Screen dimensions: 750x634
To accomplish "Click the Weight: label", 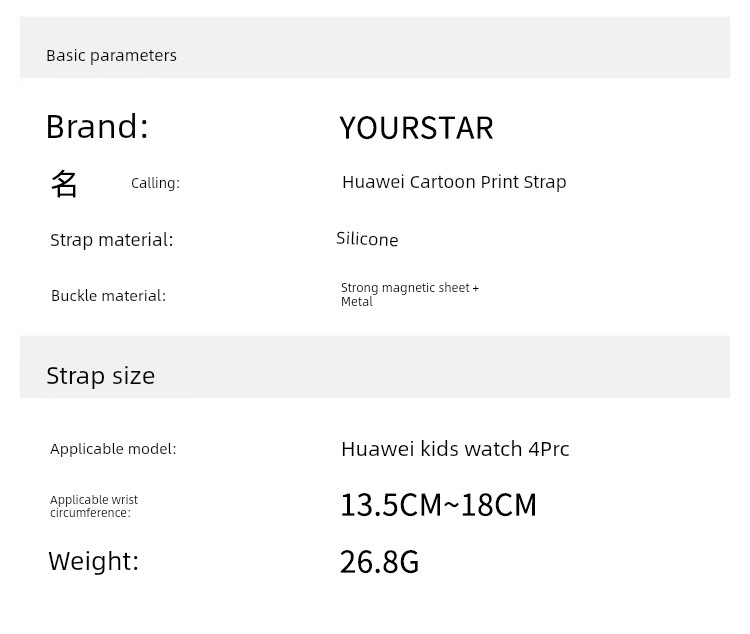I will click(x=93, y=561).
